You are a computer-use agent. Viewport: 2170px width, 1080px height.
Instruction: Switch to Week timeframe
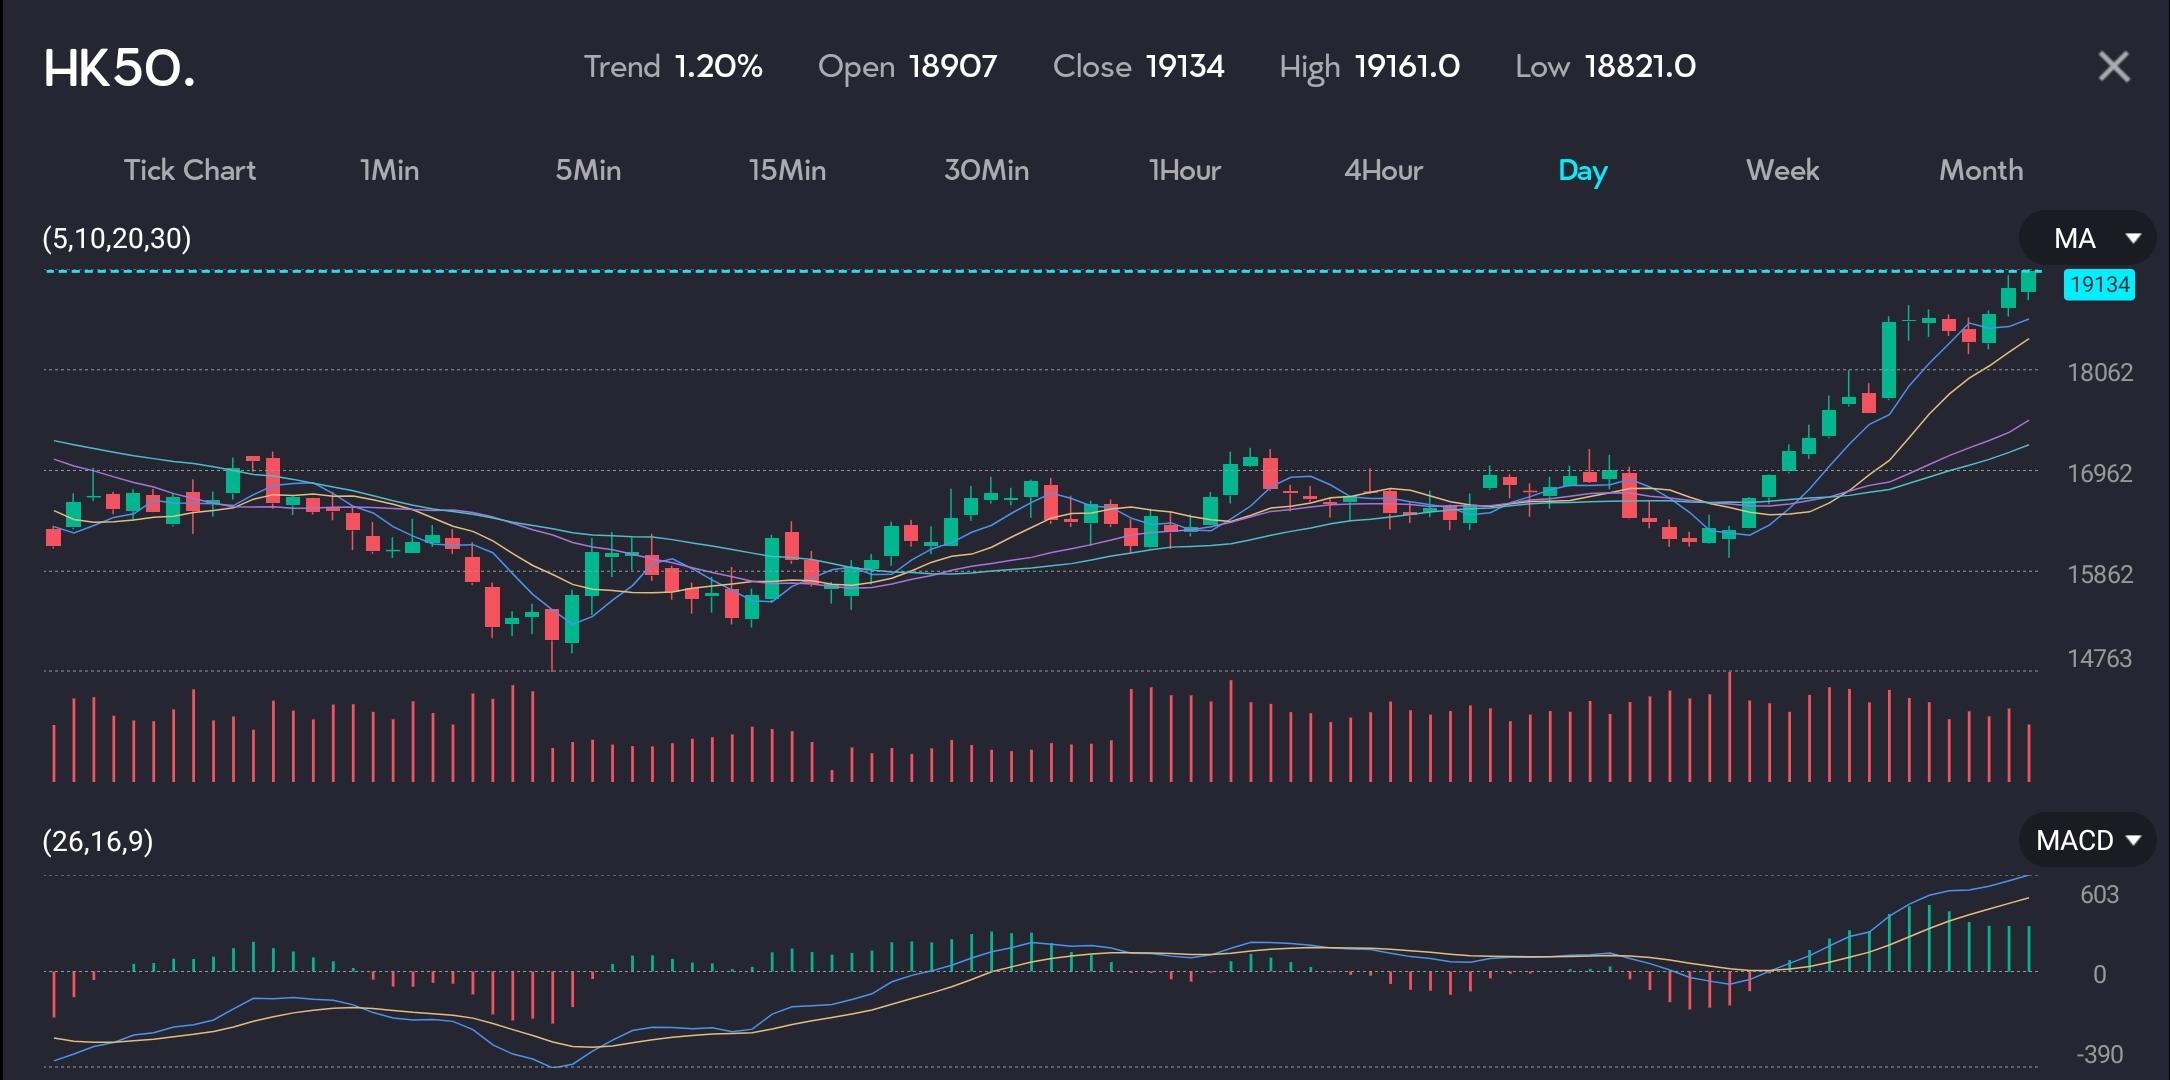click(x=1782, y=170)
